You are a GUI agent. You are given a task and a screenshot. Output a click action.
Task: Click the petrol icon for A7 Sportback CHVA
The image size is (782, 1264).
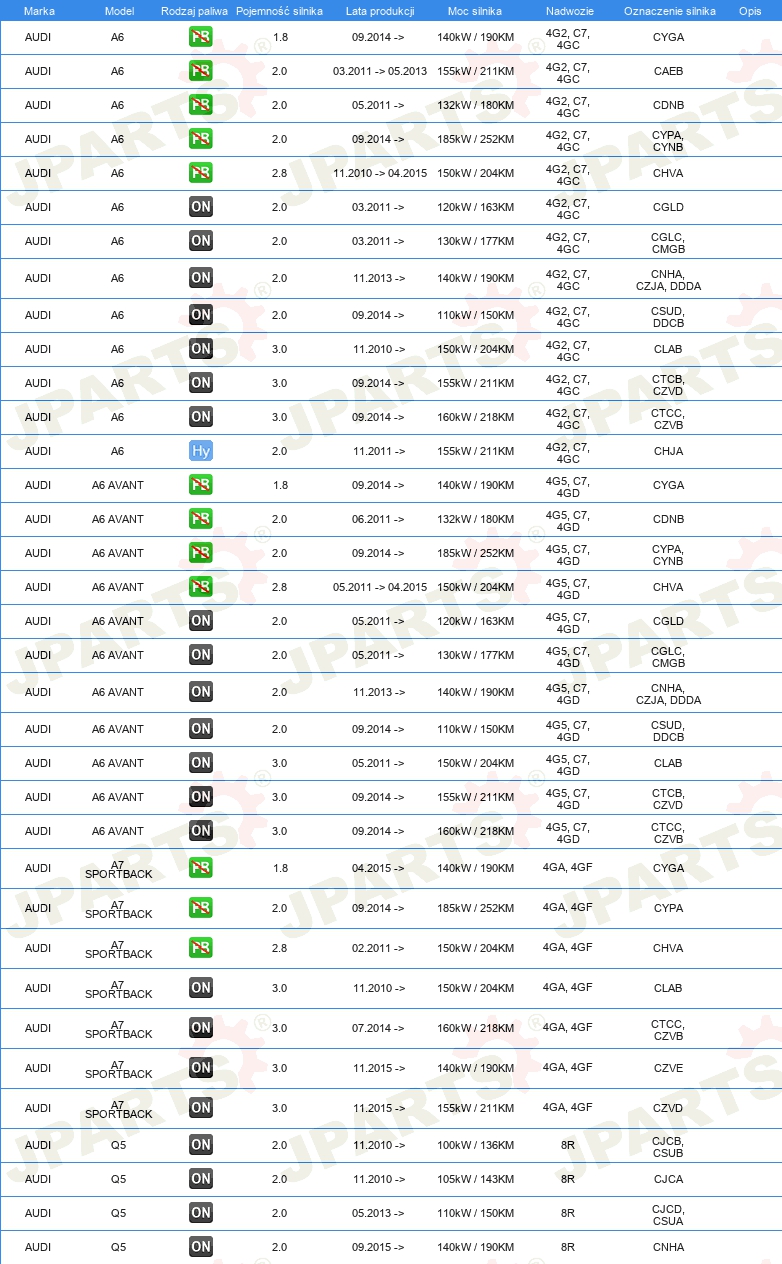201,948
